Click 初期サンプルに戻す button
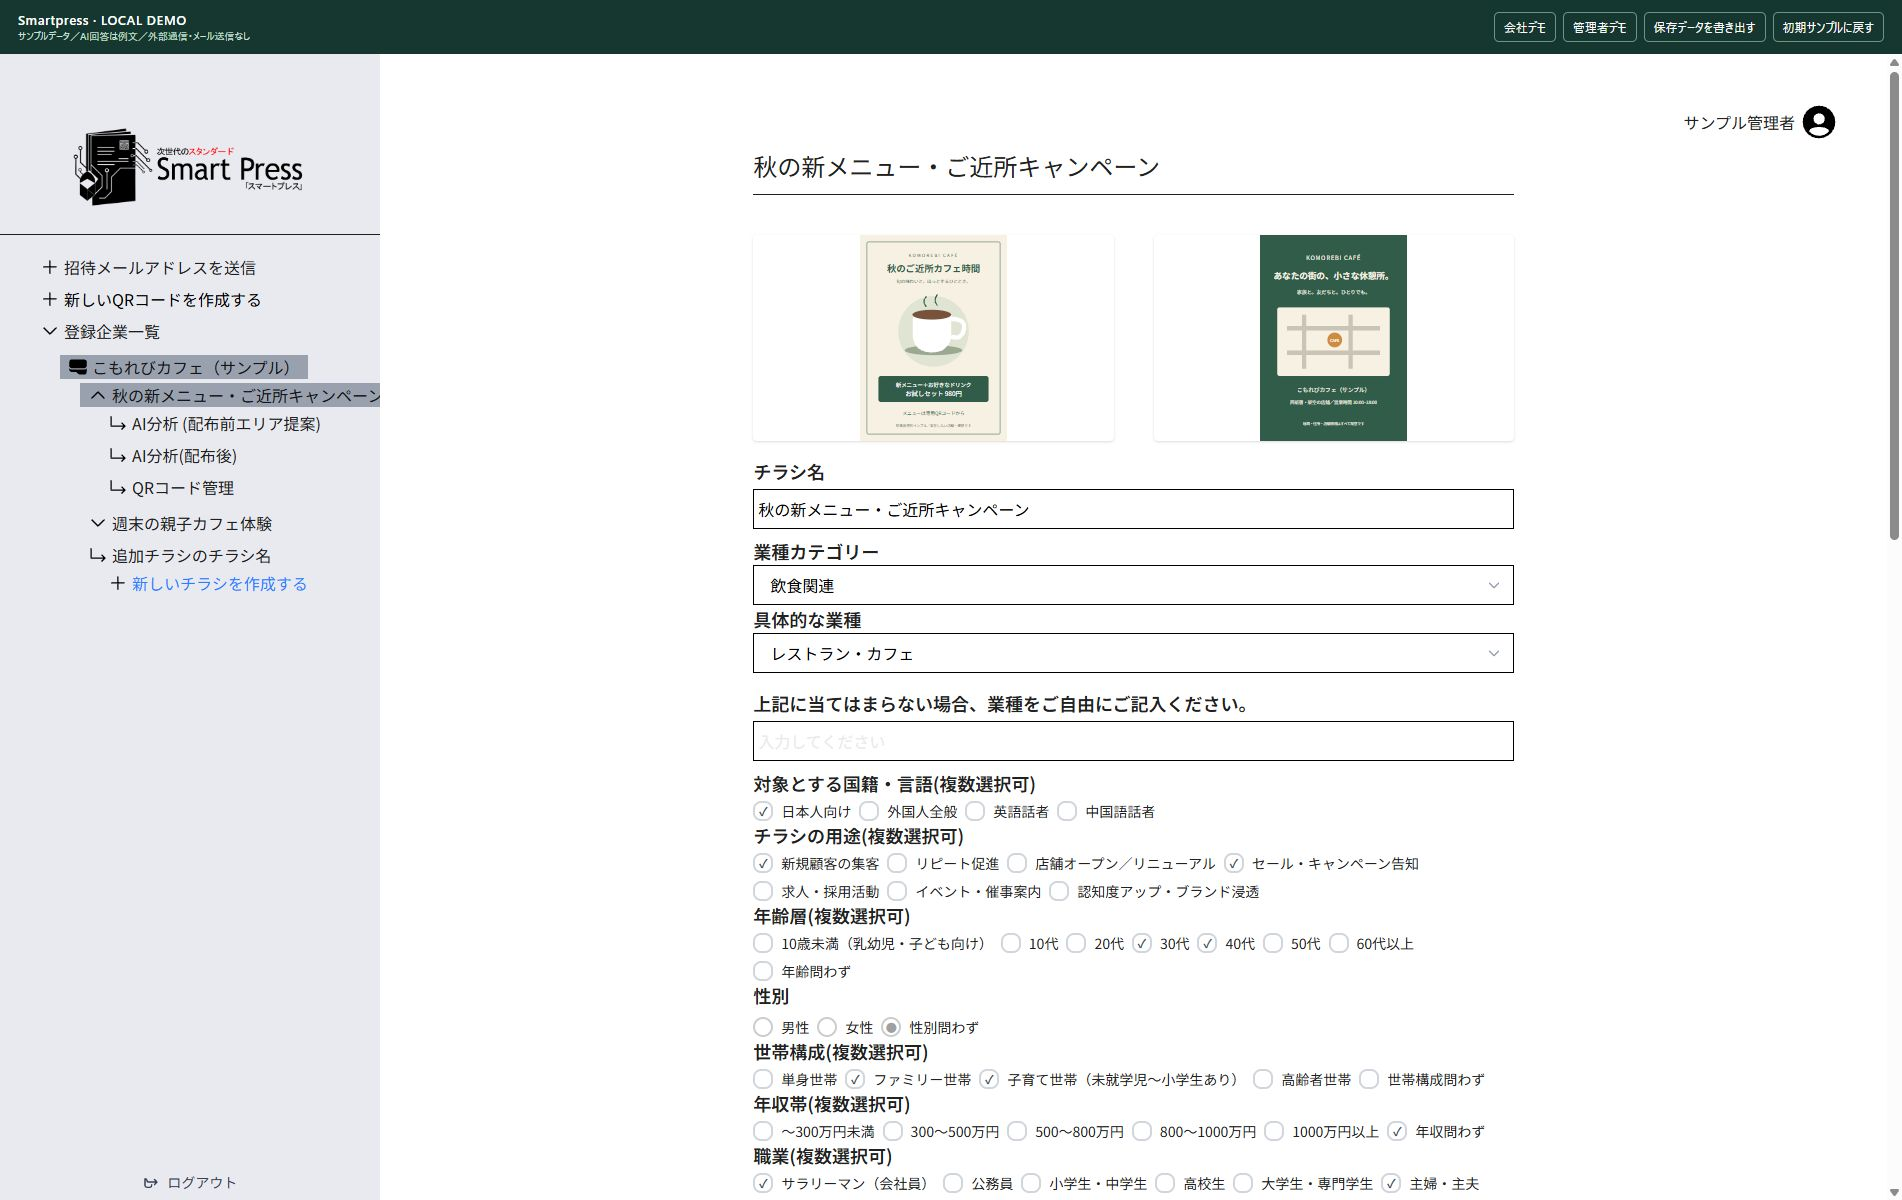The image size is (1902, 1200). pyautogui.click(x=1828, y=27)
